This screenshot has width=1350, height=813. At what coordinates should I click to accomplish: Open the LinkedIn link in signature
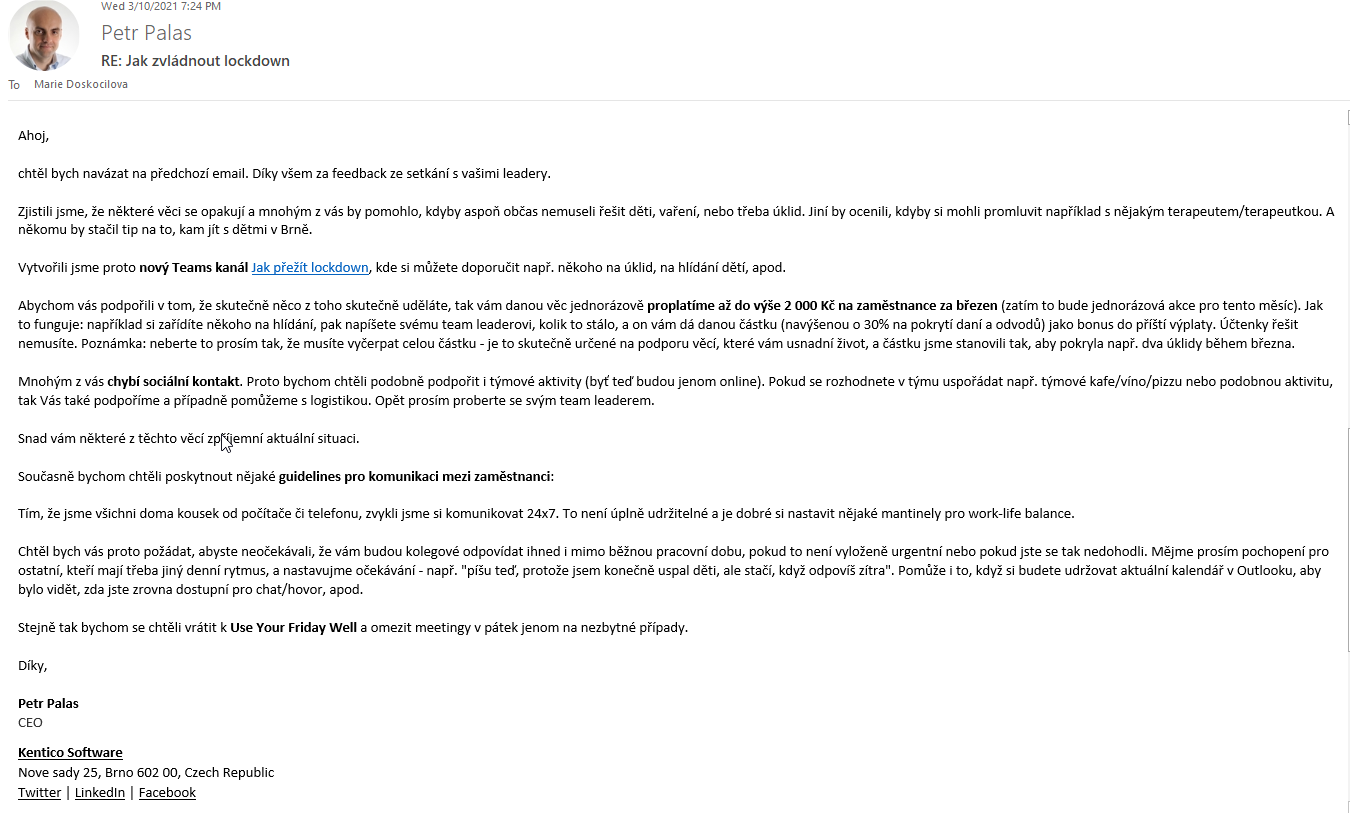click(100, 793)
